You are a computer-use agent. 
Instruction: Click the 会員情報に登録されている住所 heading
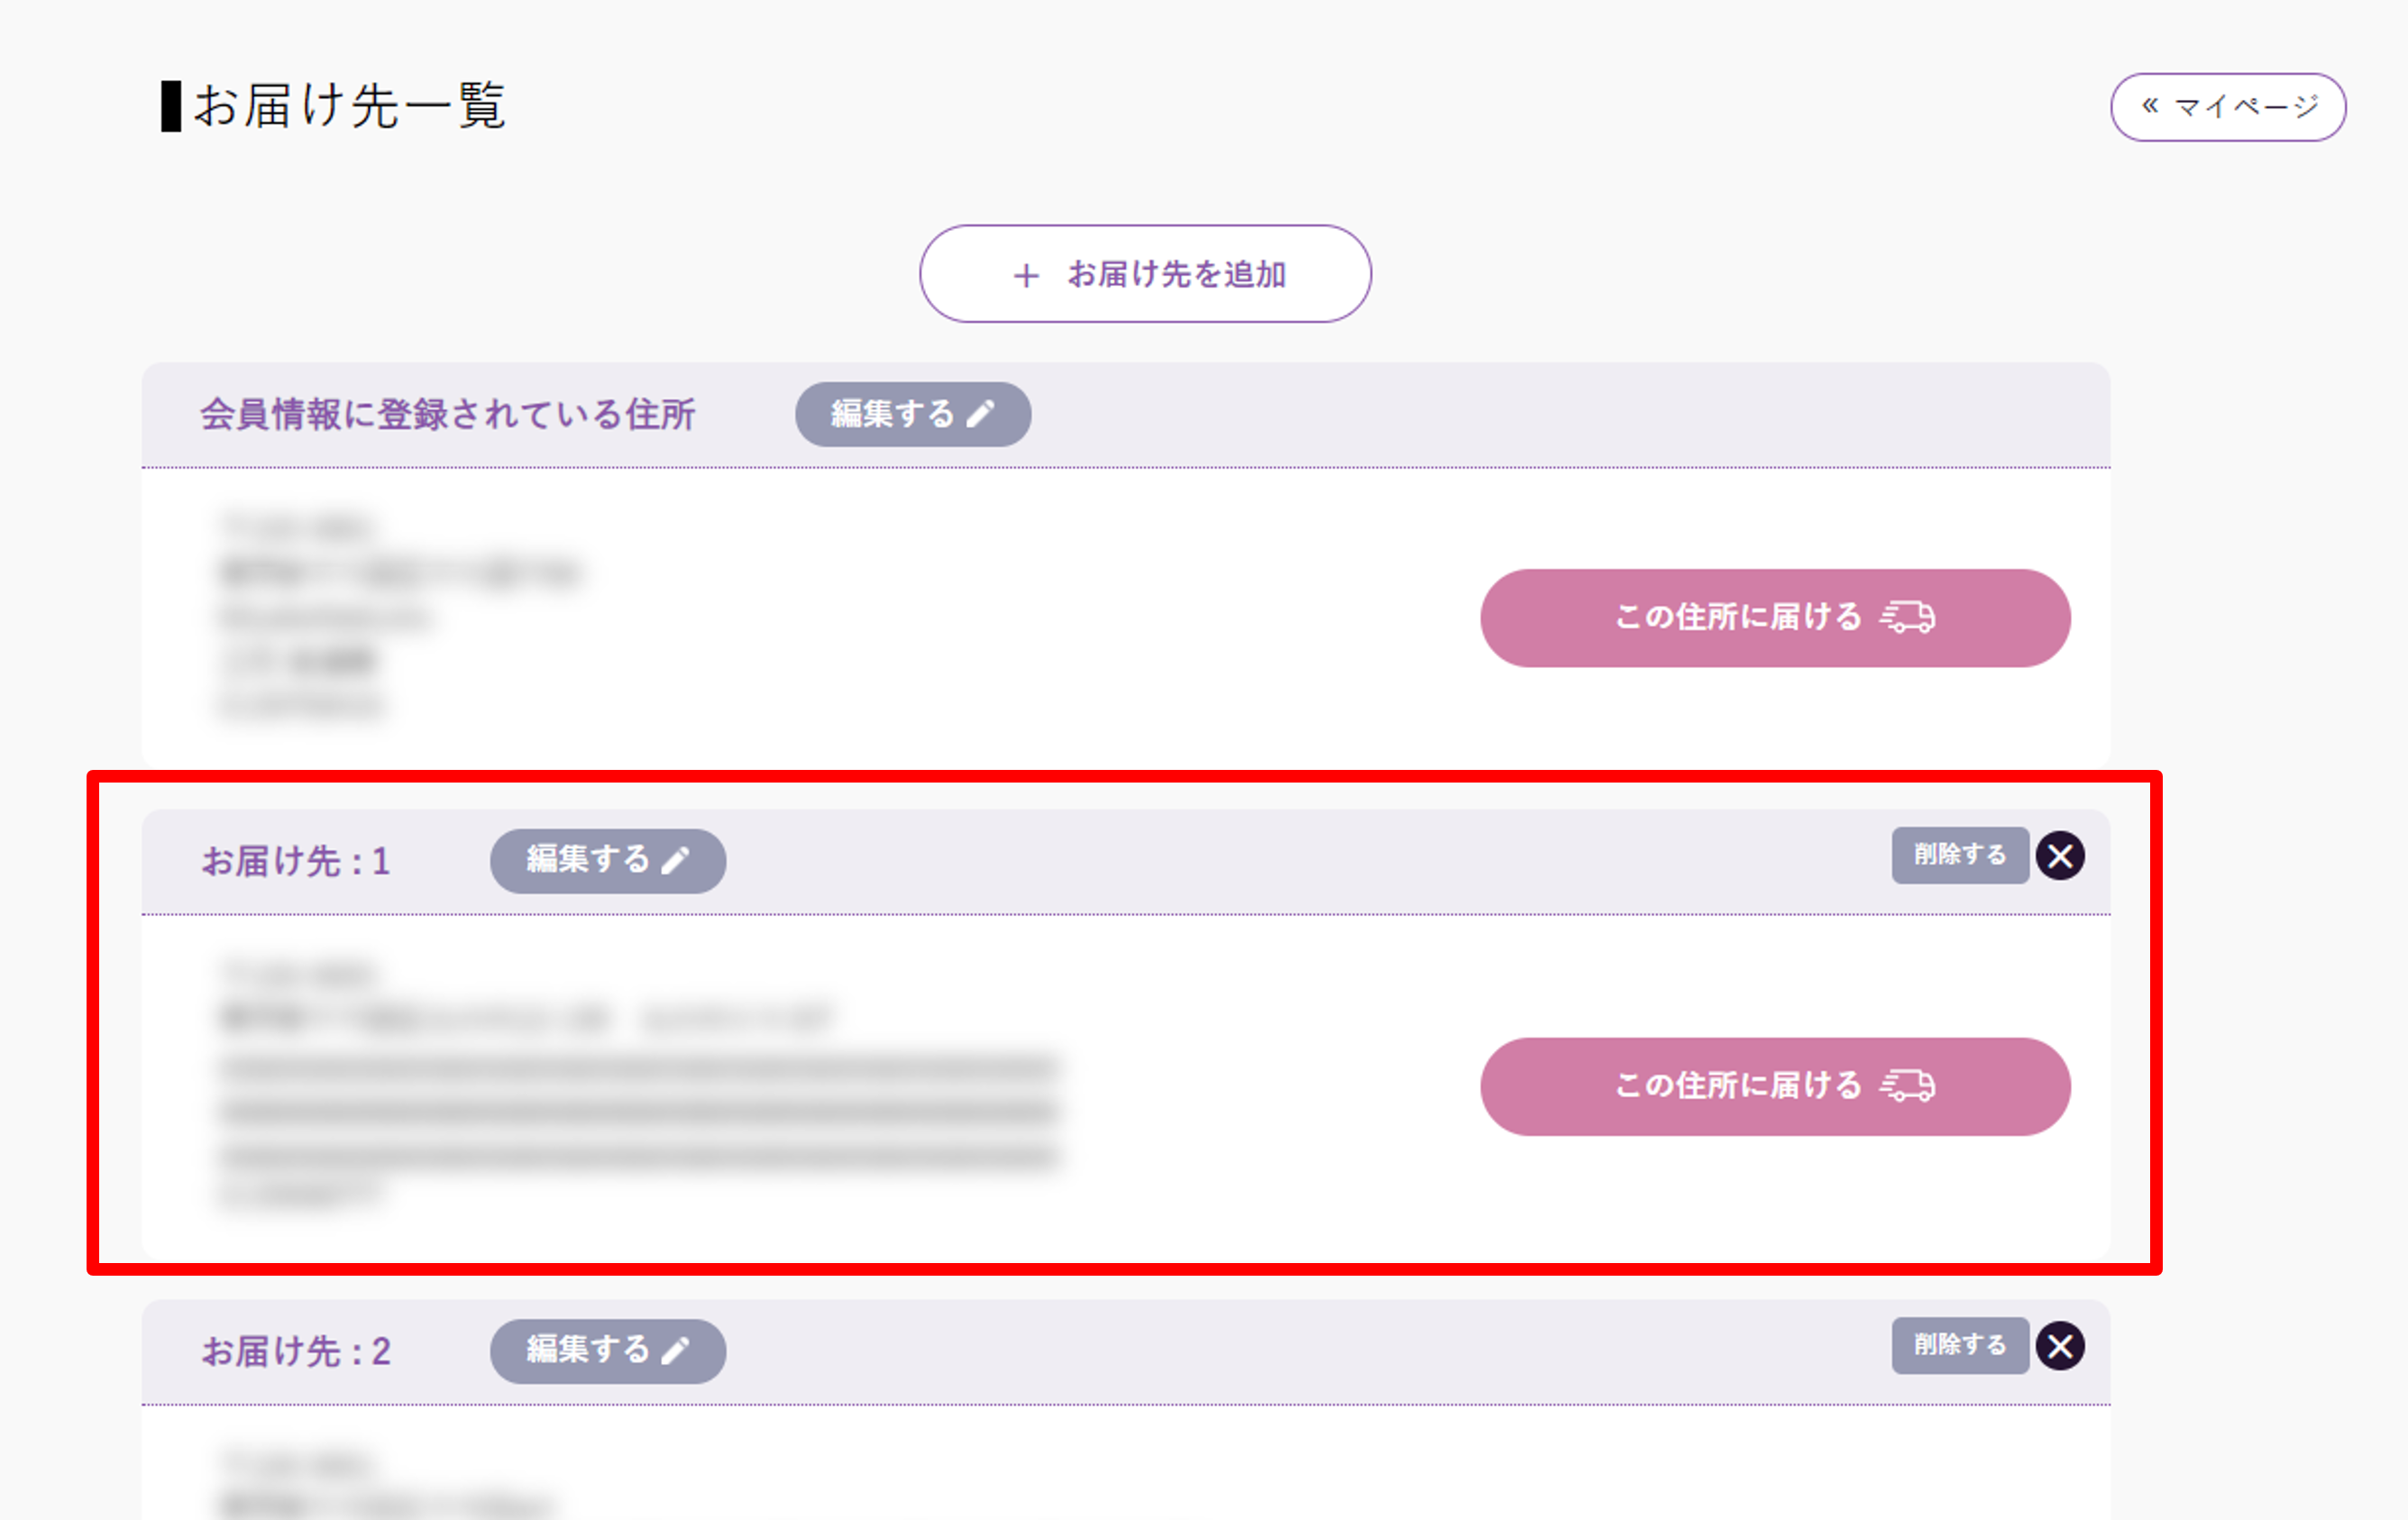[447, 414]
